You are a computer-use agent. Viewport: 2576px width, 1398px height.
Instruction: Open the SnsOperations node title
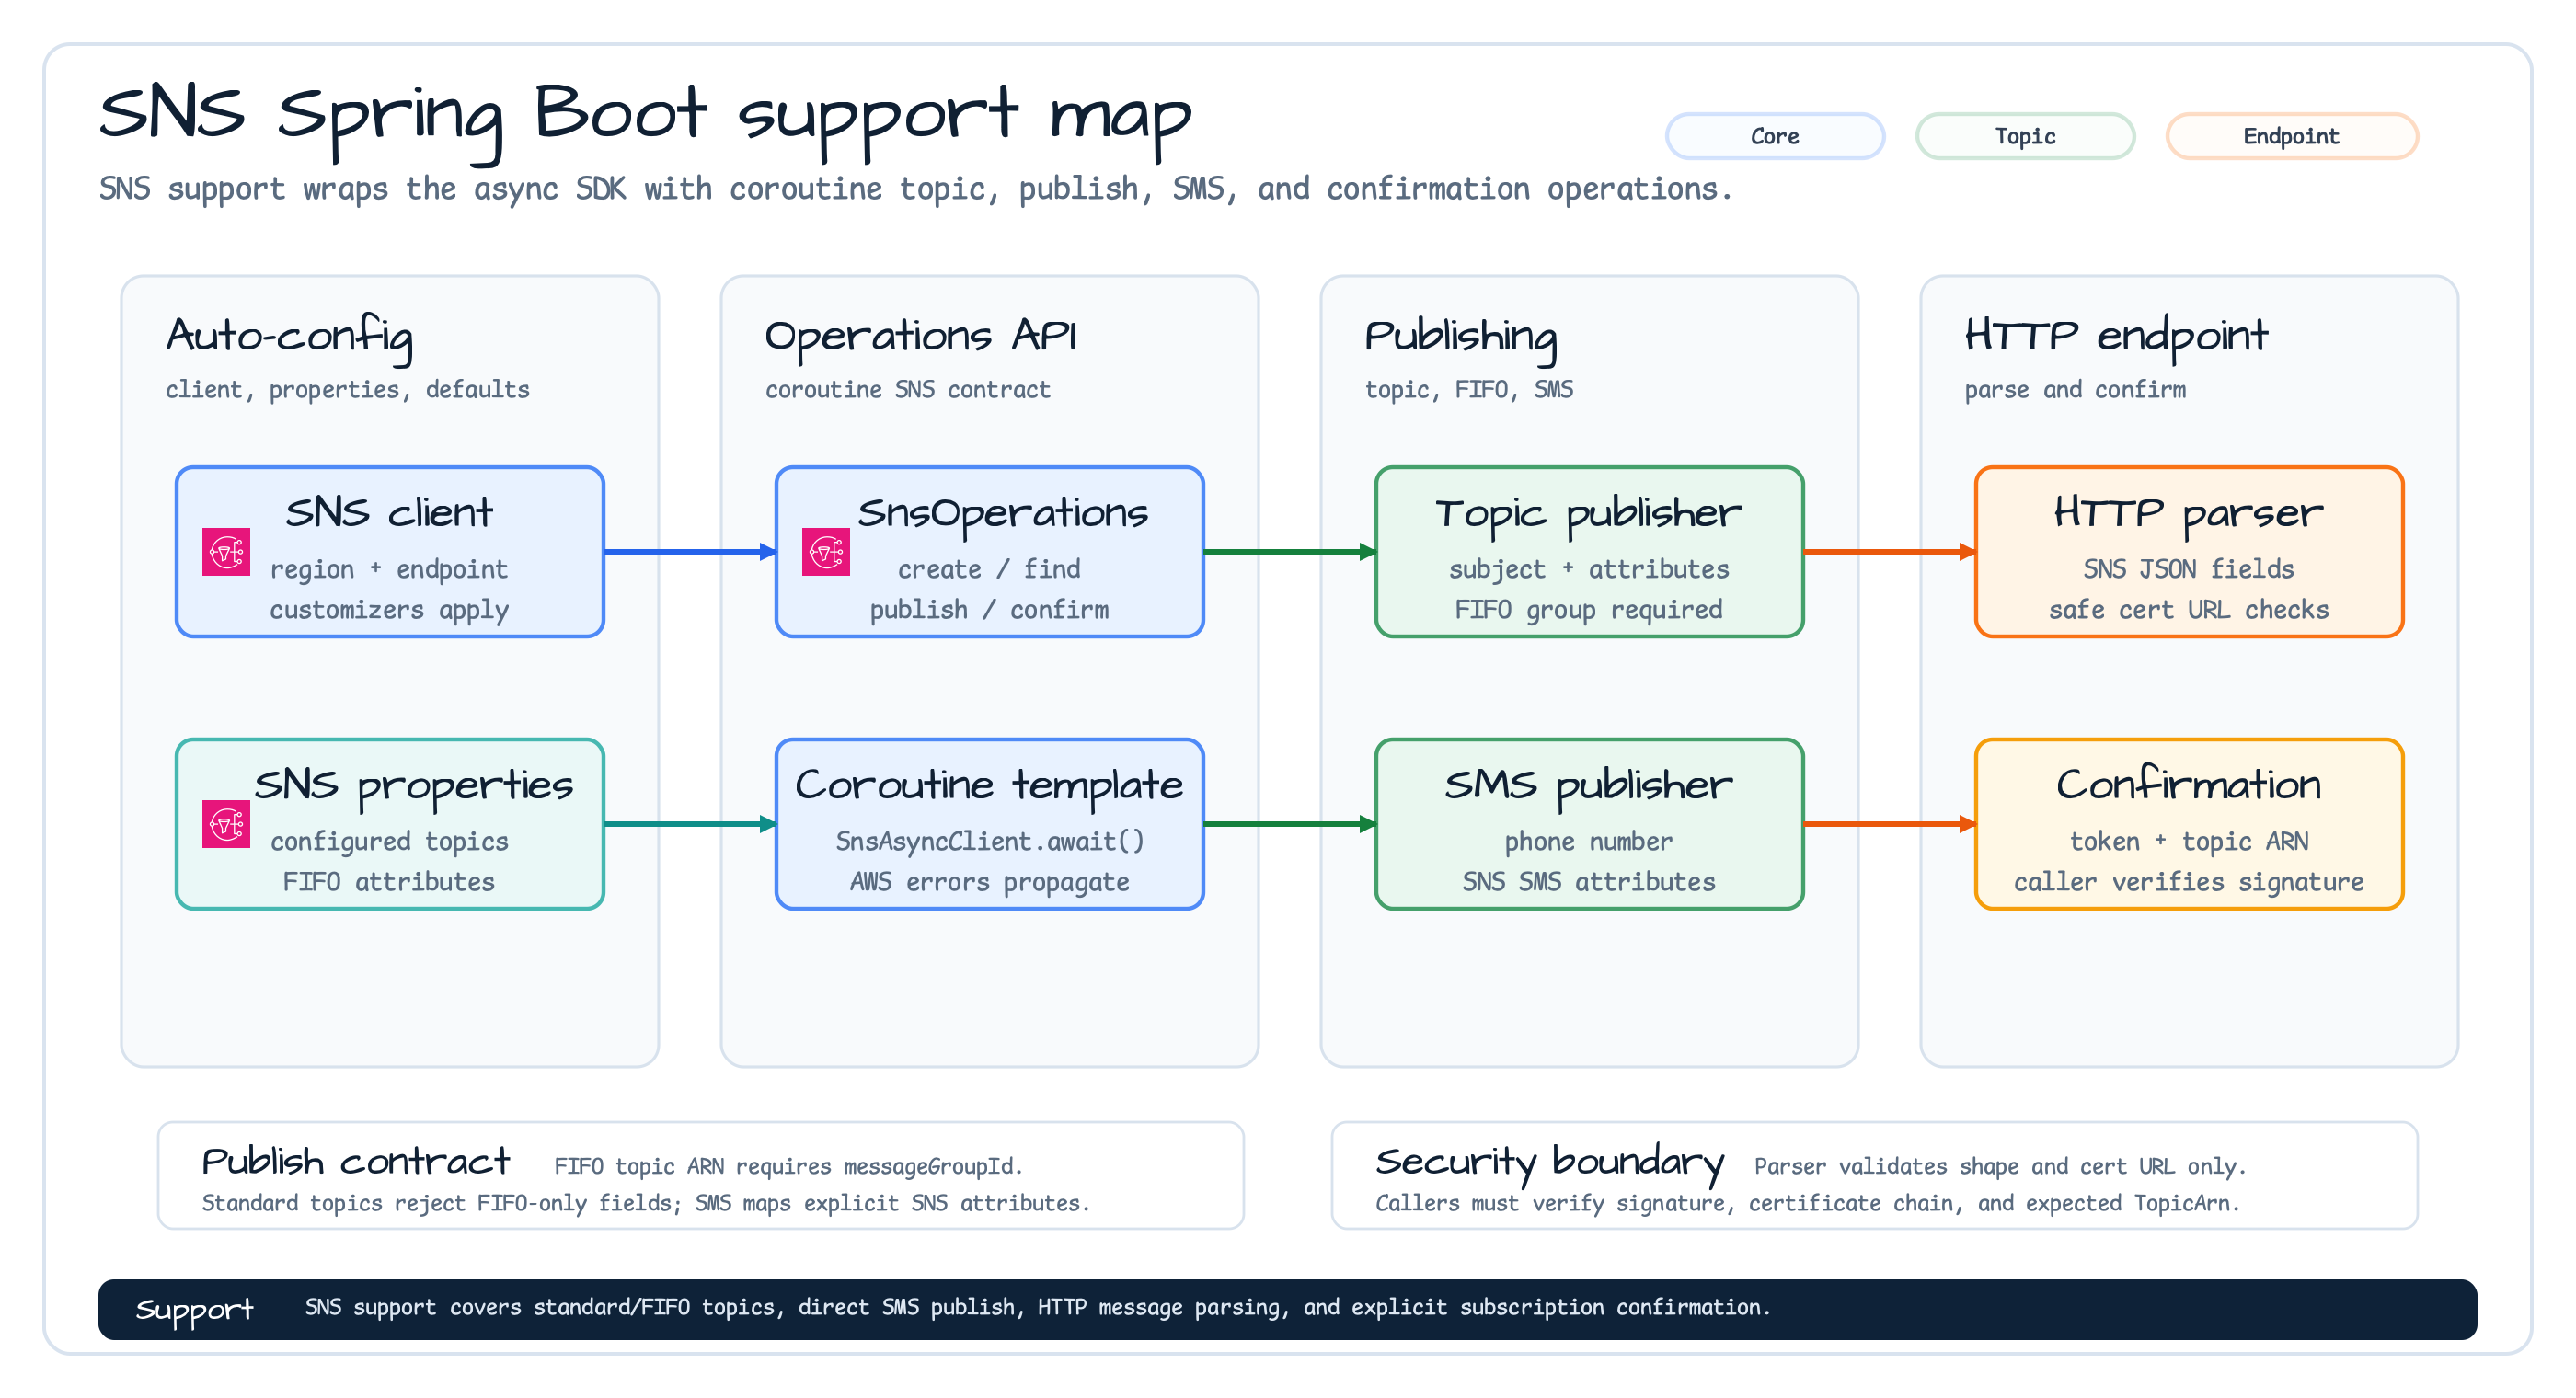click(1003, 514)
